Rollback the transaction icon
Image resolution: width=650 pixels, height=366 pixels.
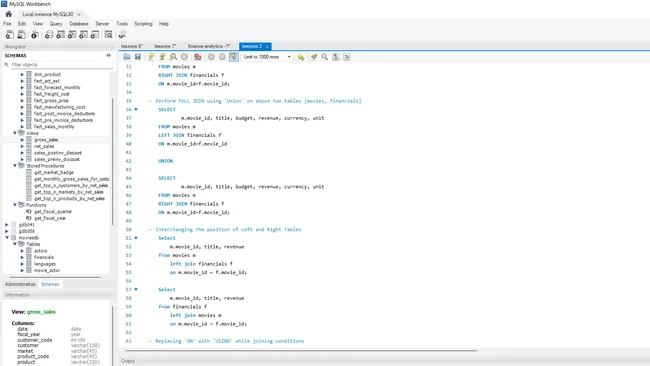click(x=222, y=57)
